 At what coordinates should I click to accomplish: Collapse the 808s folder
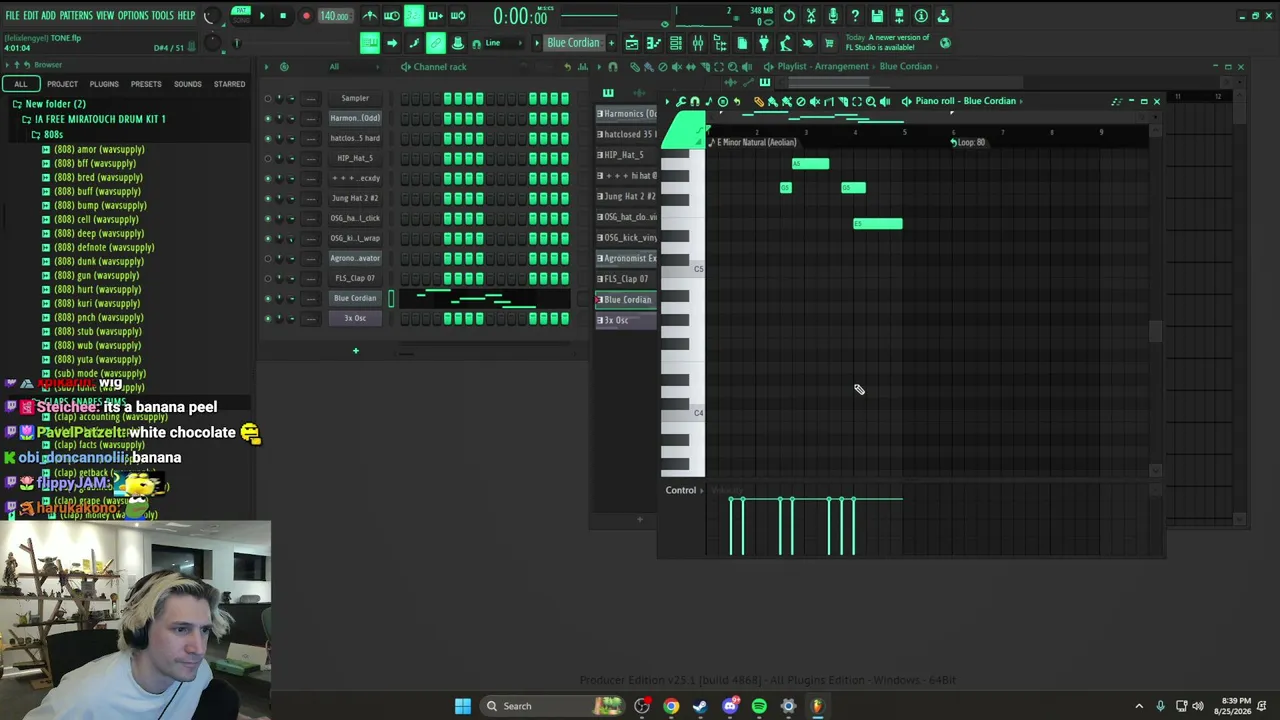[x=36, y=134]
